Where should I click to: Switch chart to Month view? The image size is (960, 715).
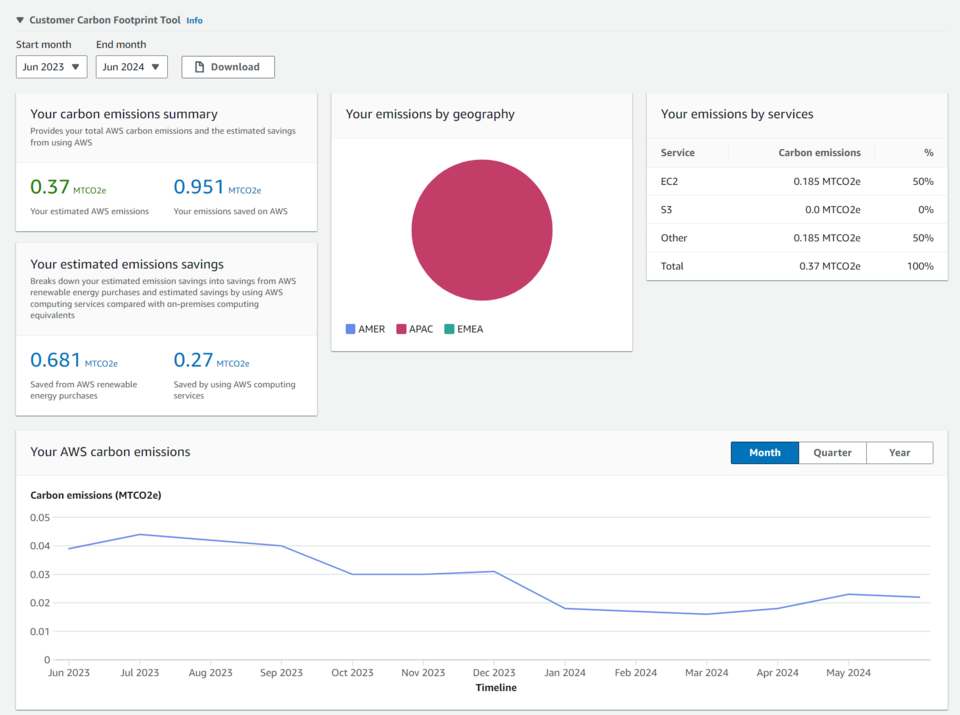[x=765, y=452]
